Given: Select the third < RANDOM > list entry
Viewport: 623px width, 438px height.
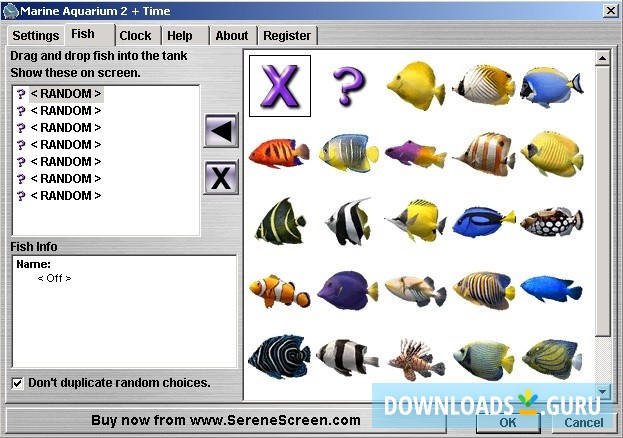Looking at the screenshot, I should [66, 128].
